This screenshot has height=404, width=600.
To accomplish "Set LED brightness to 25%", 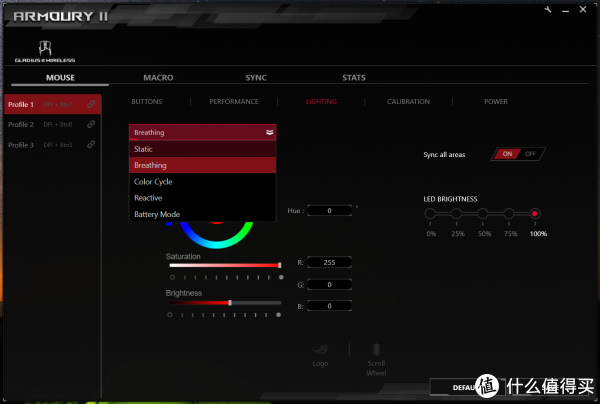I will pyautogui.click(x=456, y=213).
